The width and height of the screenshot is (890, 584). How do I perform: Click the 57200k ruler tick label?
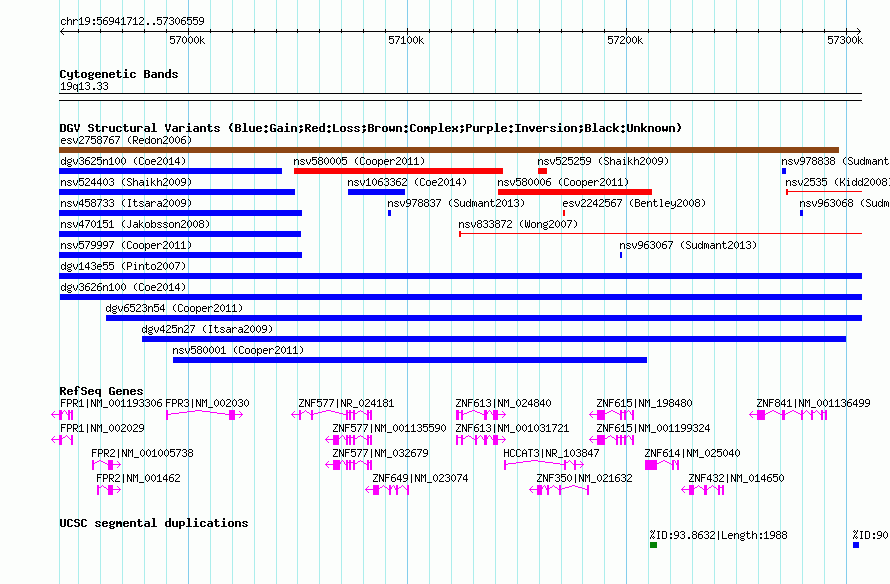(625, 40)
